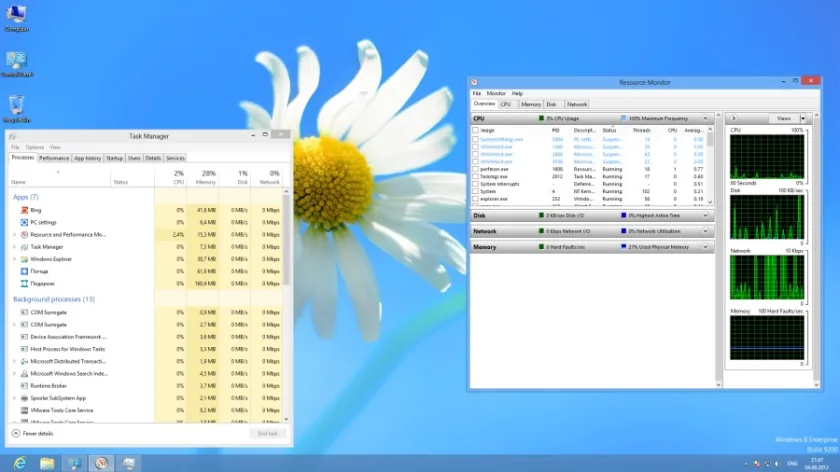The height and width of the screenshot is (472, 840).
Task: Toggle the Image select-all checkbox
Action: [x=475, y=130]
